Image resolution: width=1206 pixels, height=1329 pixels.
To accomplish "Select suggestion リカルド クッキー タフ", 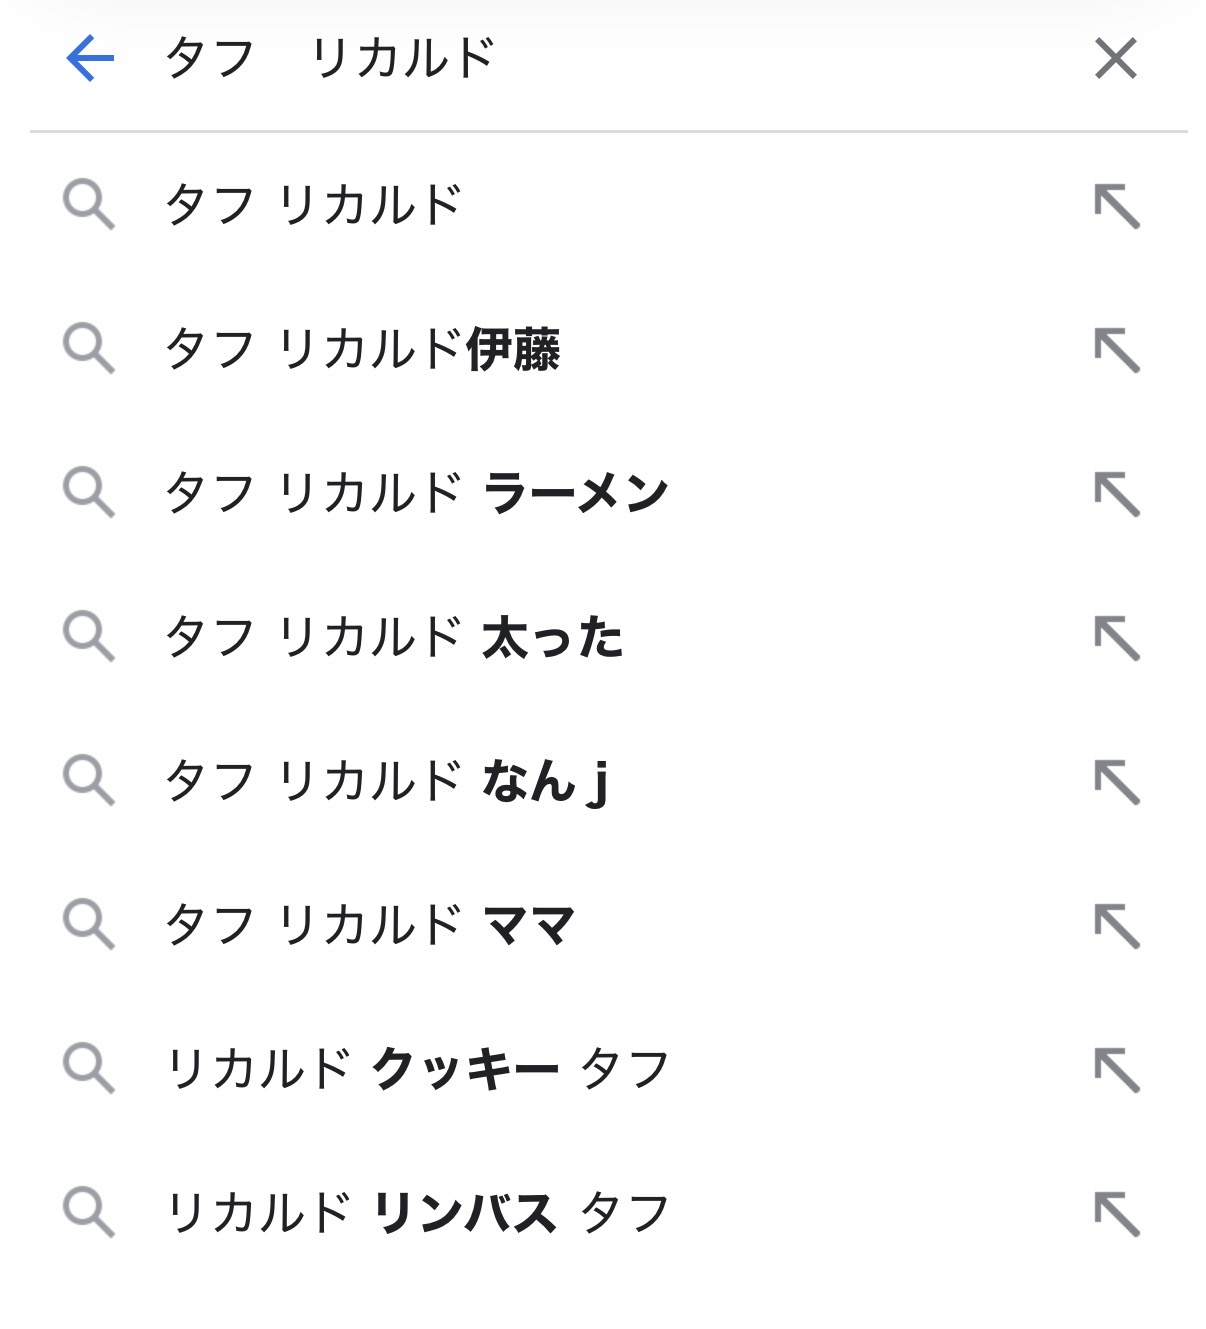I will click(x=418, y=1069).
